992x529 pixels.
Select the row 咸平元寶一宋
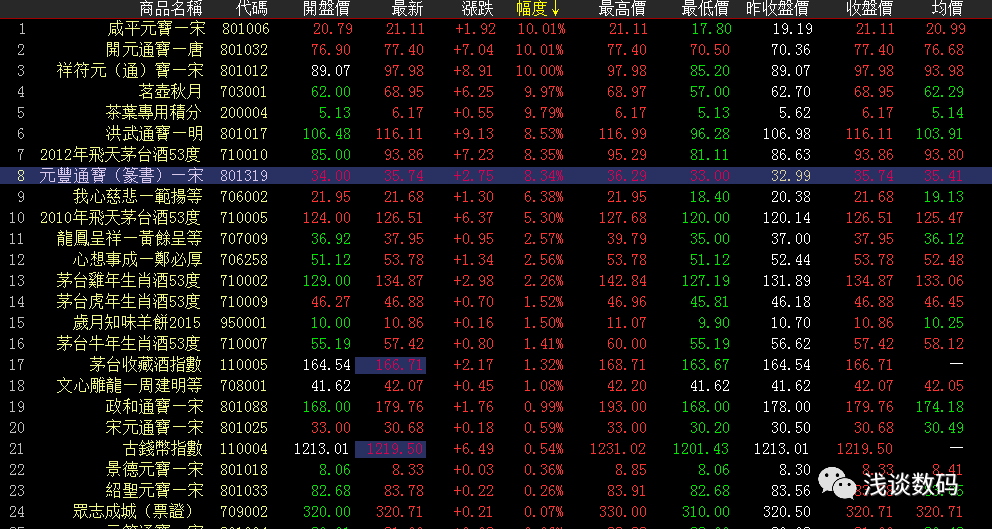(496, 28)
